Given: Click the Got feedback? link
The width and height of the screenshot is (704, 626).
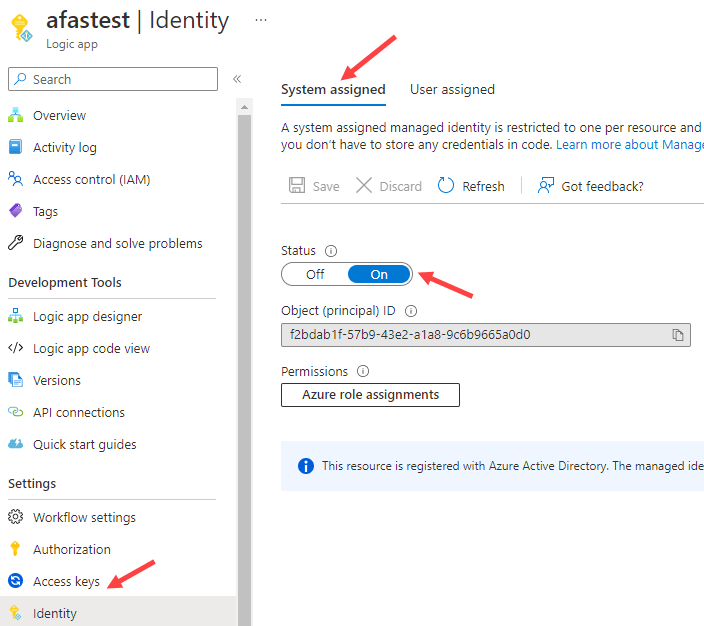Looking at the screenshot, I should [x=602, y=186].
